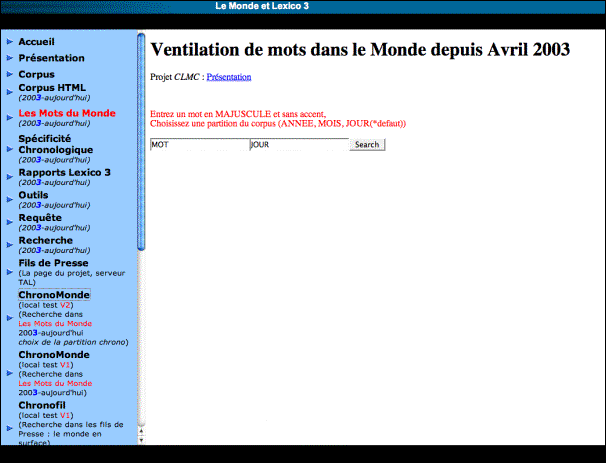Click the arrow icon beside ChronoMonde V2
The width and height of the screenshot is (606, 463).
pos(10,318)
